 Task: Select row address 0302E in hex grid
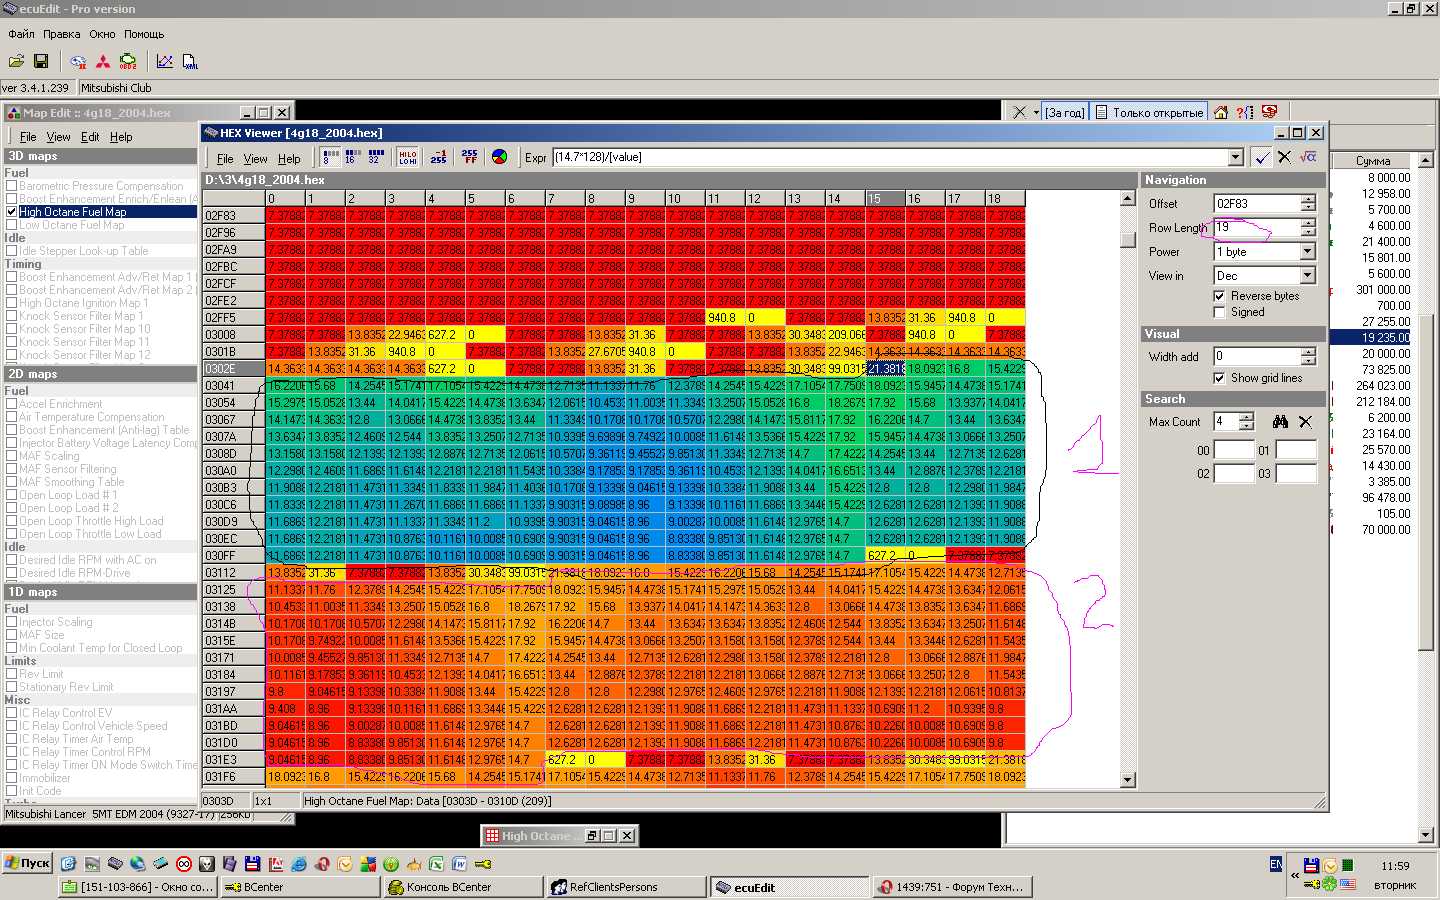pos(233,369)
